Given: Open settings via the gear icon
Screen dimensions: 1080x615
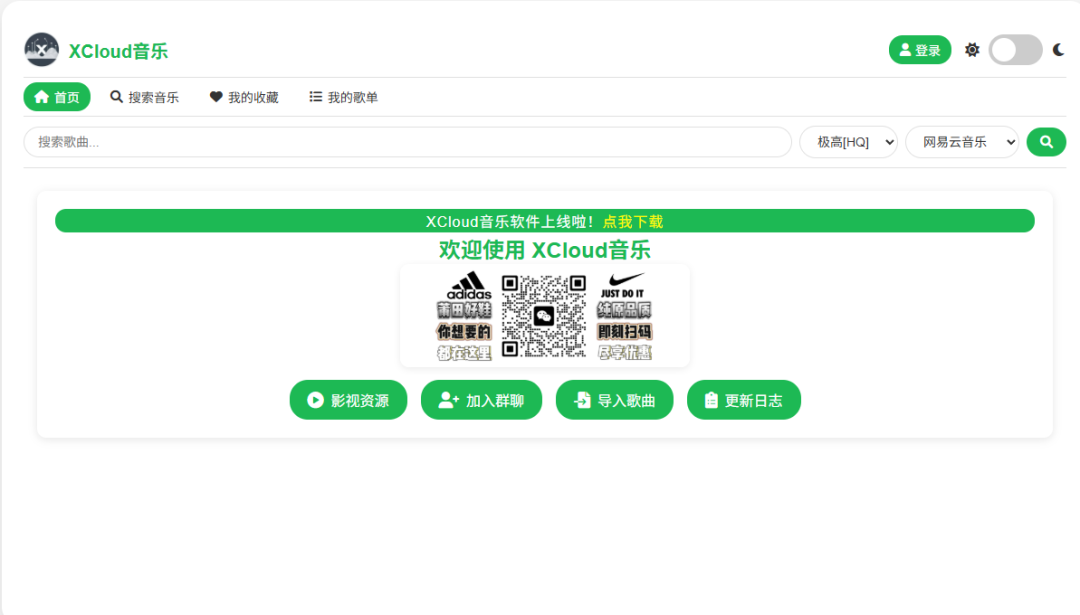Looking at the screenshot, I should (971, 48).
